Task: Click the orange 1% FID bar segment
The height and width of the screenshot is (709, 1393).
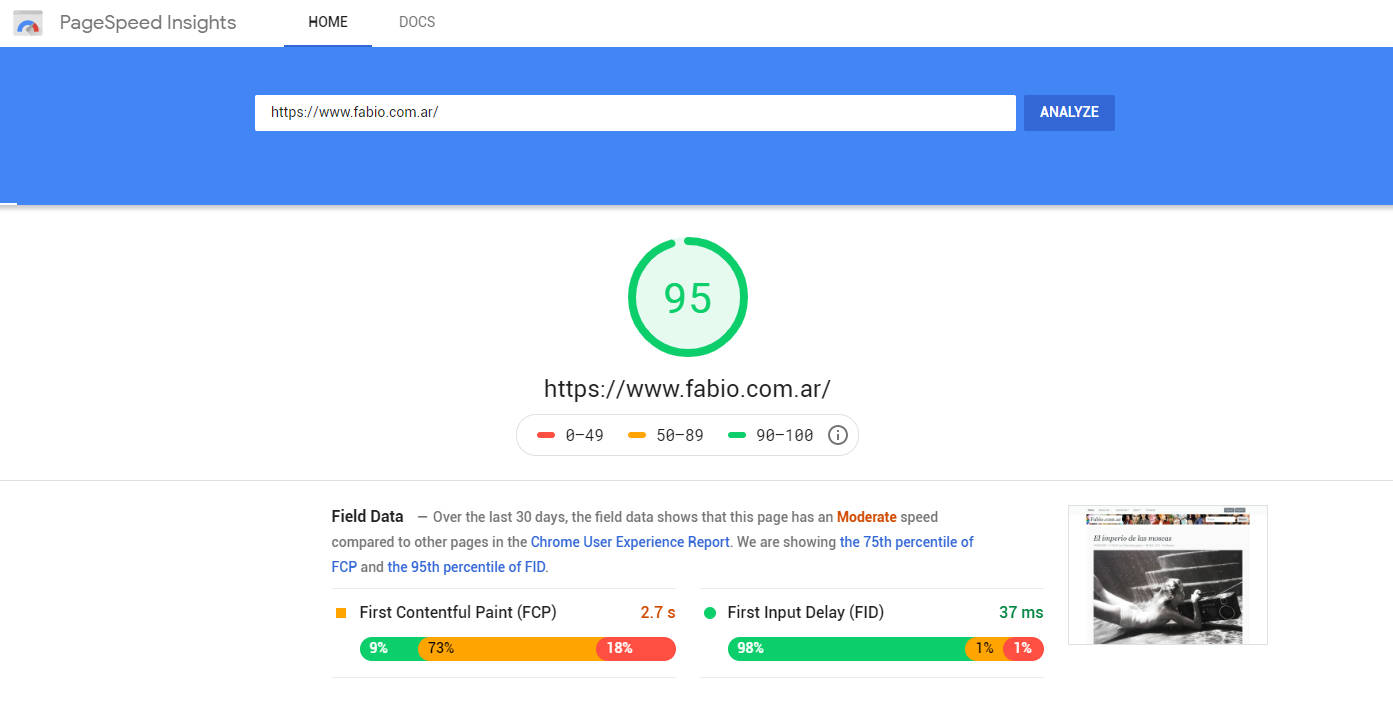Action: click(985, 648)
